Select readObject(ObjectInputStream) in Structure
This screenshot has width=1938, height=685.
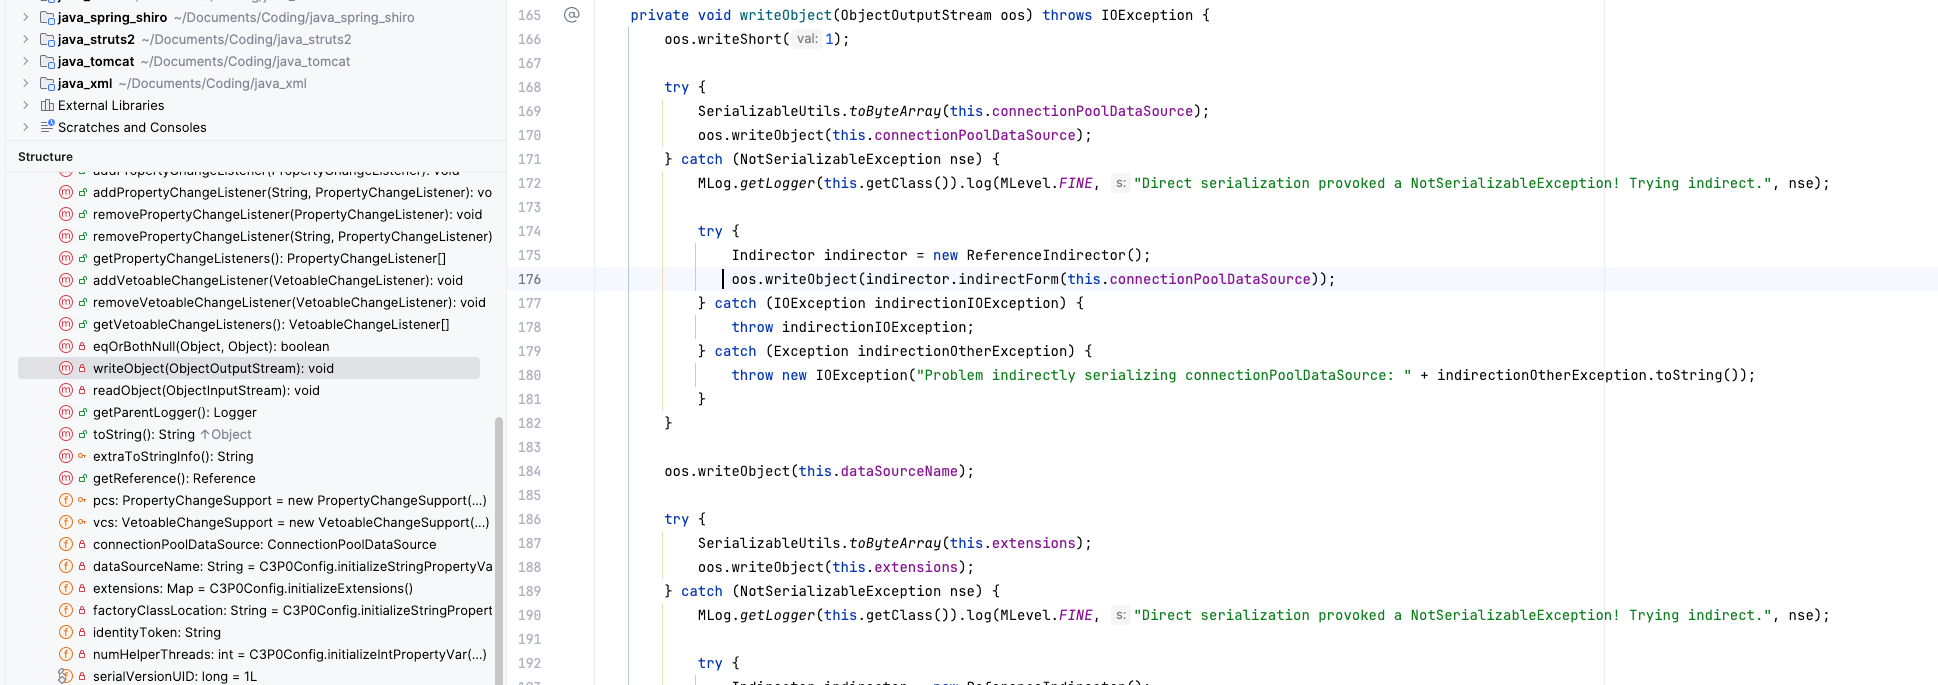[x=206, y=390]
